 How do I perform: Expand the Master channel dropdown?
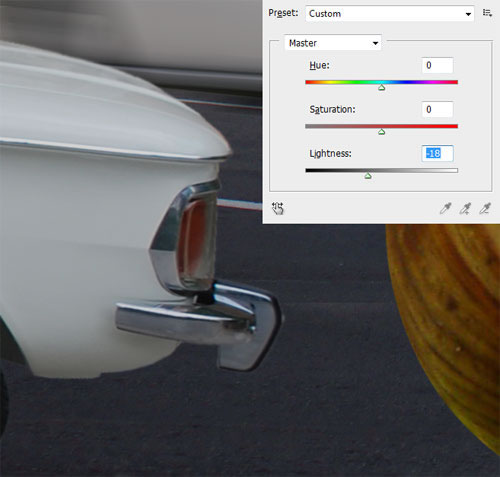pyautogui.click(x=333, y=43)
